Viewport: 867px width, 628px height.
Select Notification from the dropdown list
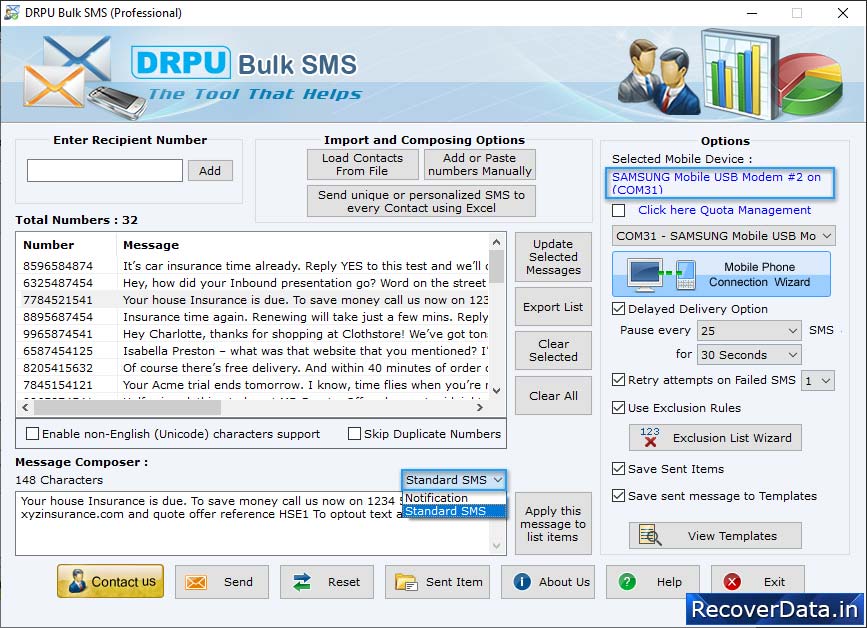(x=454, y=498)
